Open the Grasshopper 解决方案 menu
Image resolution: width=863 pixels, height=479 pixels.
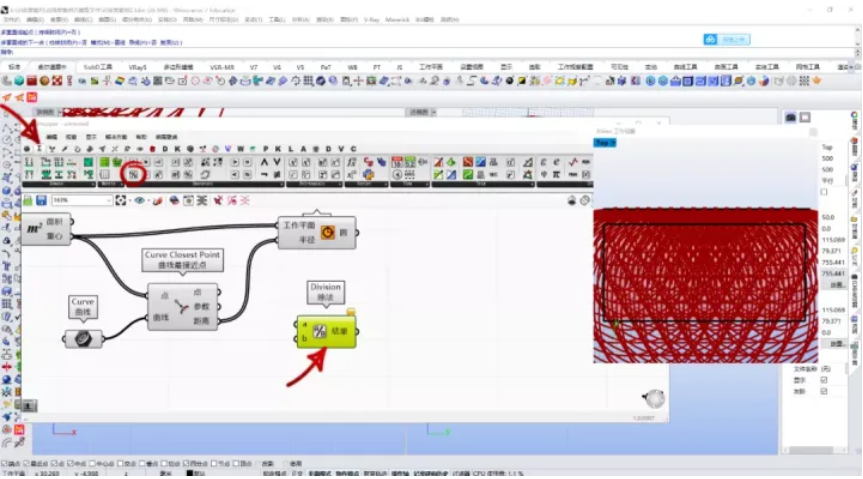[116, 137]
